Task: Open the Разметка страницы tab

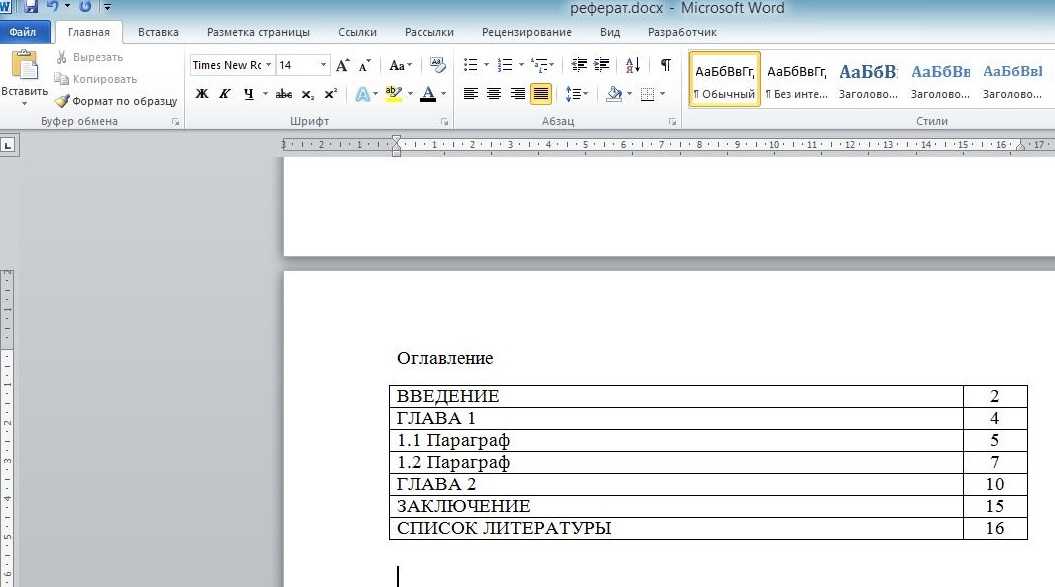Action: pos(258,32)
